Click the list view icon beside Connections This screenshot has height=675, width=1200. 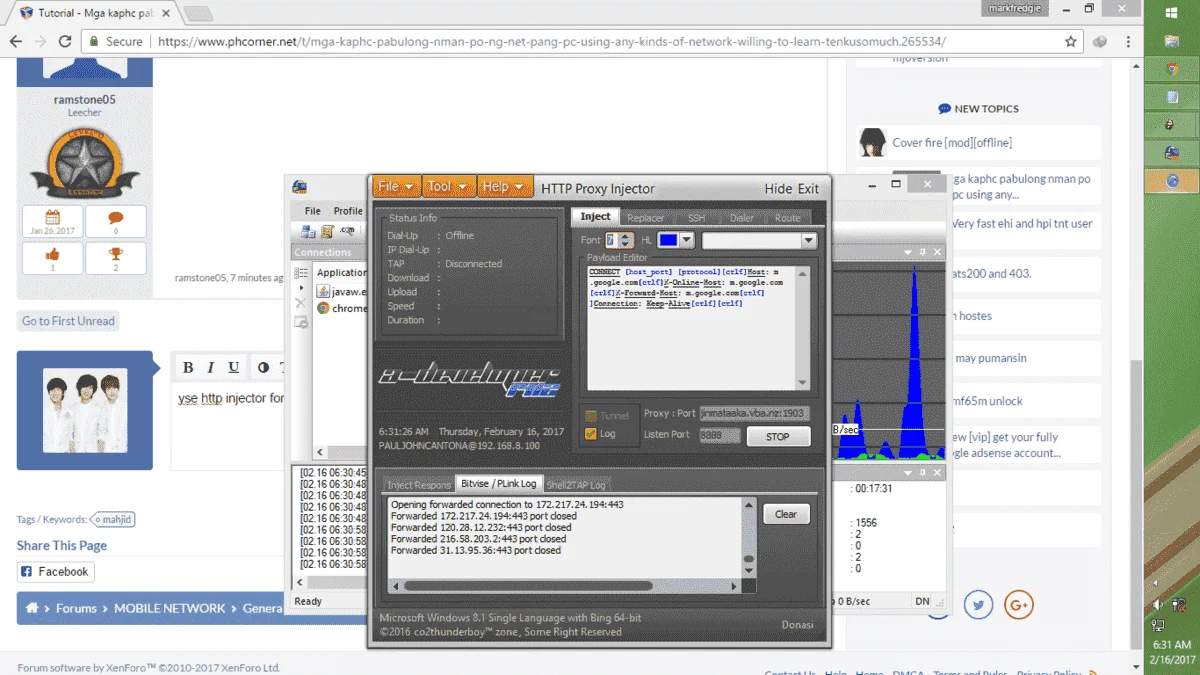[301, 273]
